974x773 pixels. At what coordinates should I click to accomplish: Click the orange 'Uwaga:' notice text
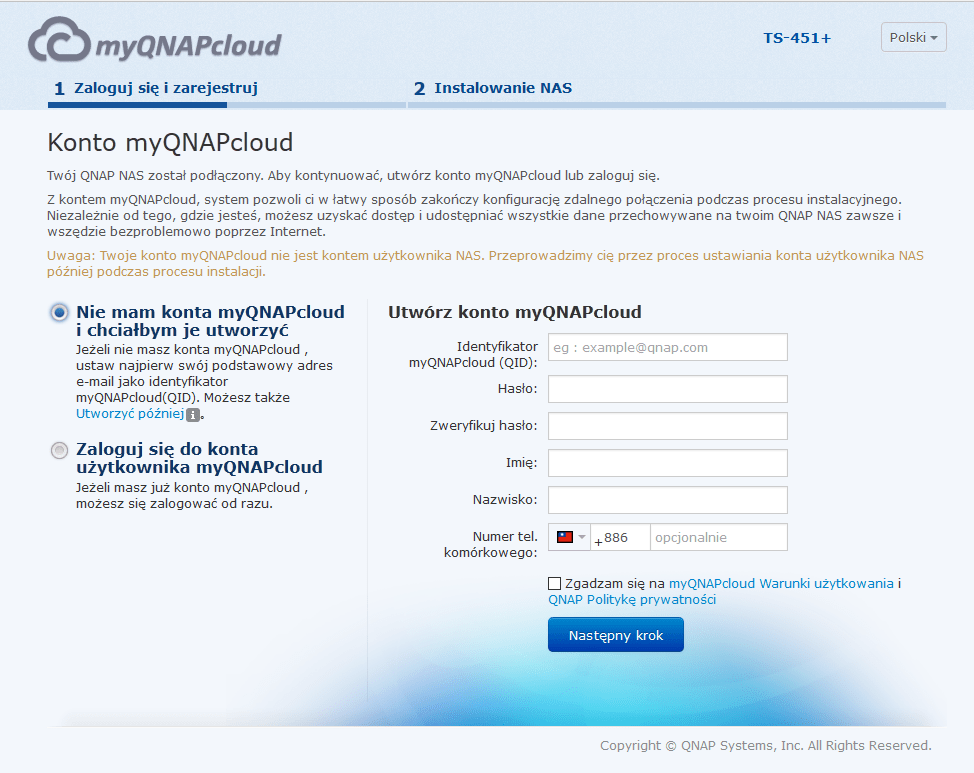[485, 263]
